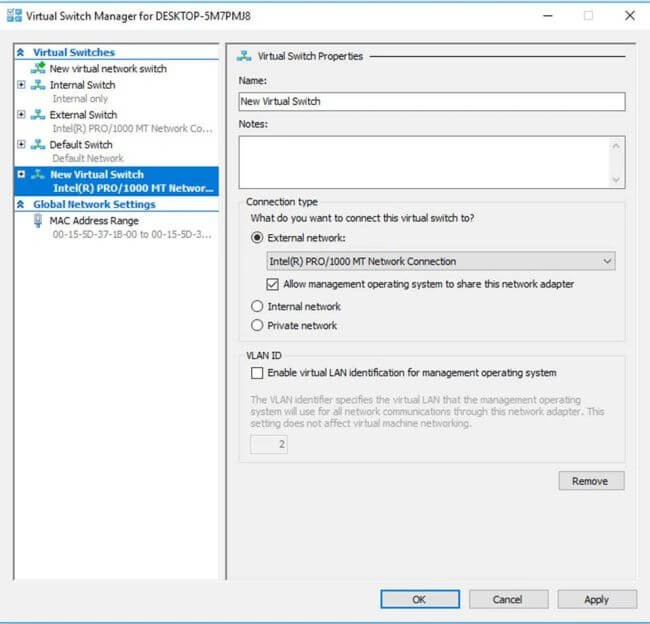Expand the Default Switch tree node
This screenshot has height=624, width=650.
(21, 144)
